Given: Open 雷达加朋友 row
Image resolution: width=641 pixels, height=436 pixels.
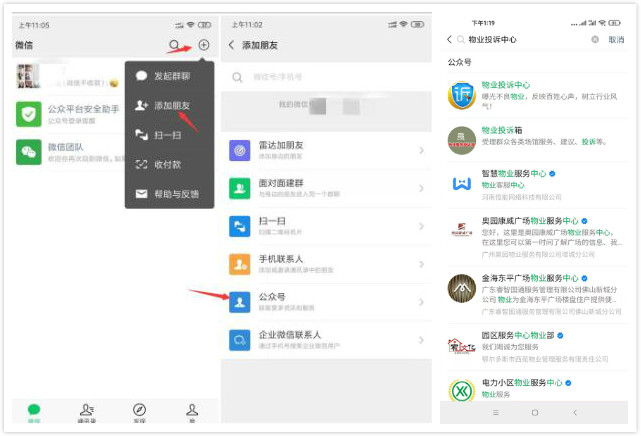Looking at the screenshot, I should tap(326, 150).
